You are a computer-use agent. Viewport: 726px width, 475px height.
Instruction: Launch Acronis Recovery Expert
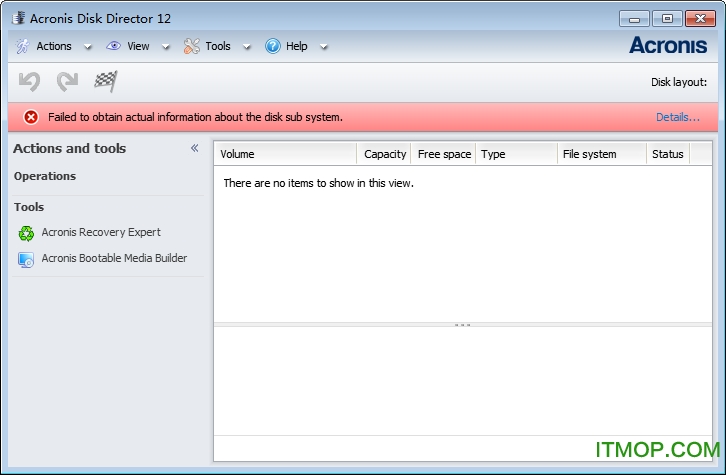tap(100, 233)
